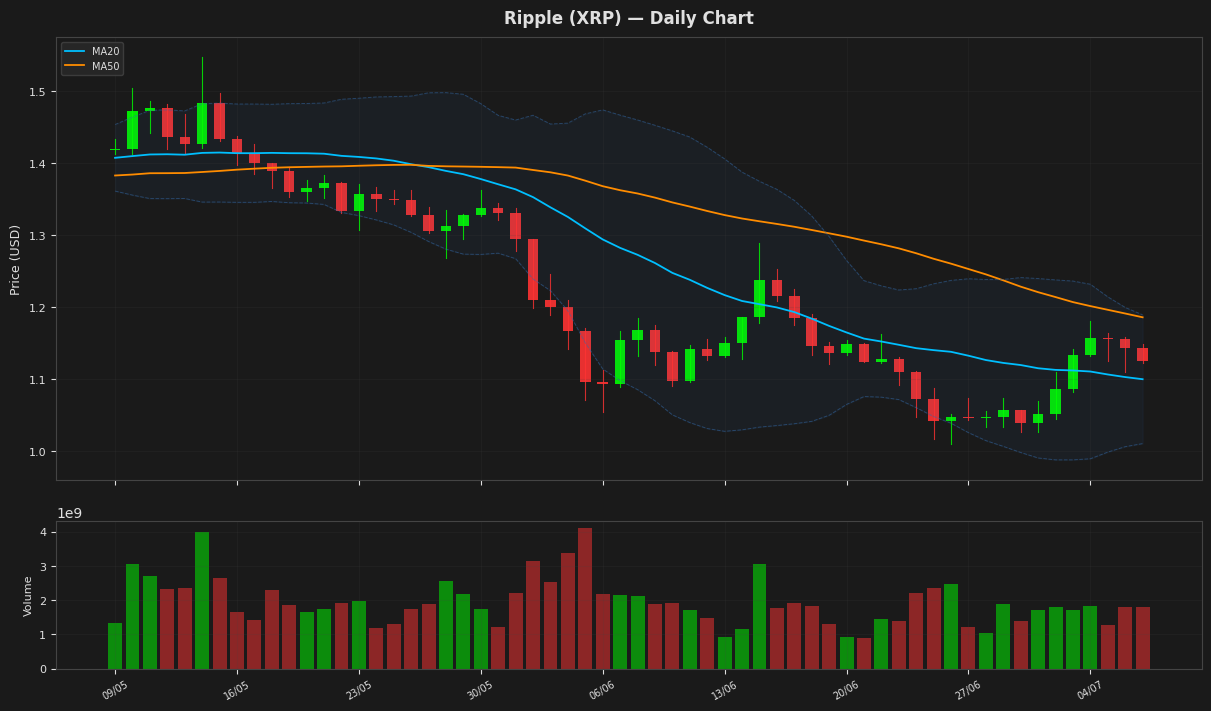Click the 1e9 volume scale multiplier
This screenshot has height=711, width=1211.
[x=69, y=513]
